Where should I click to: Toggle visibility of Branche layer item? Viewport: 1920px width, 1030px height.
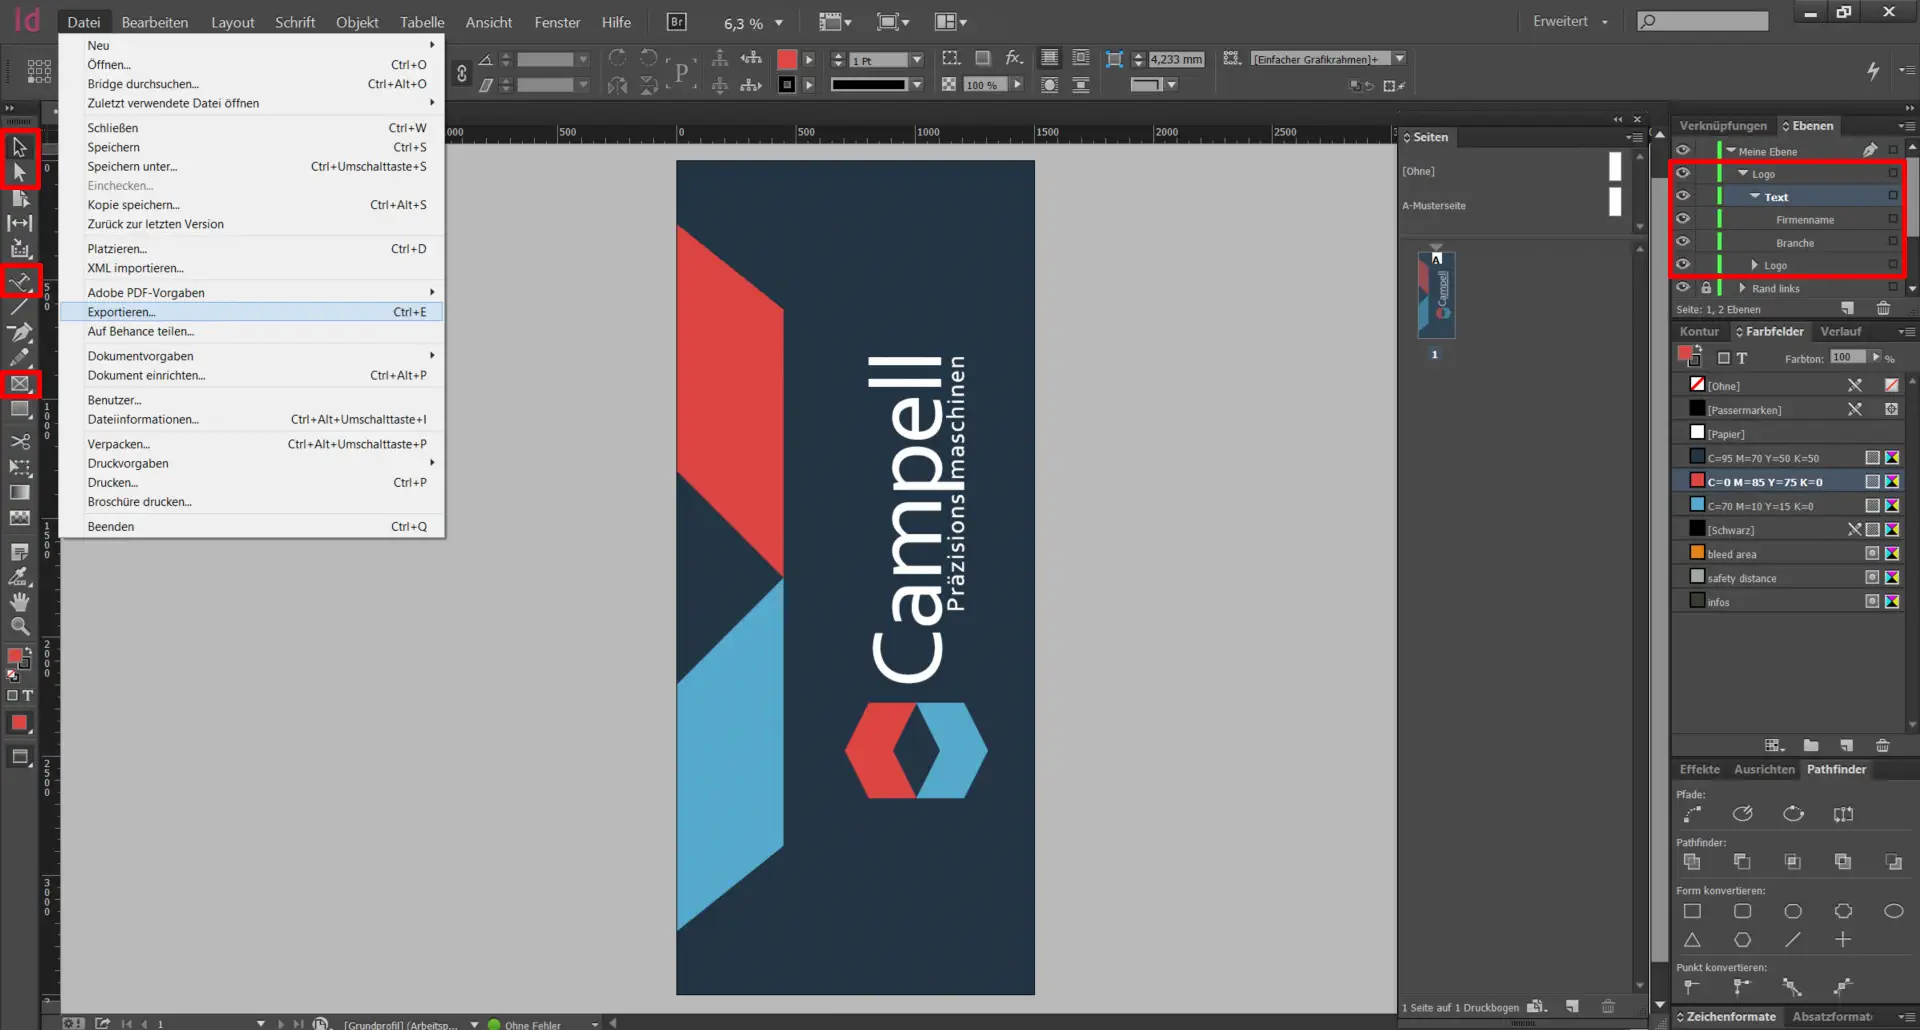click(x=1683, y=242)
